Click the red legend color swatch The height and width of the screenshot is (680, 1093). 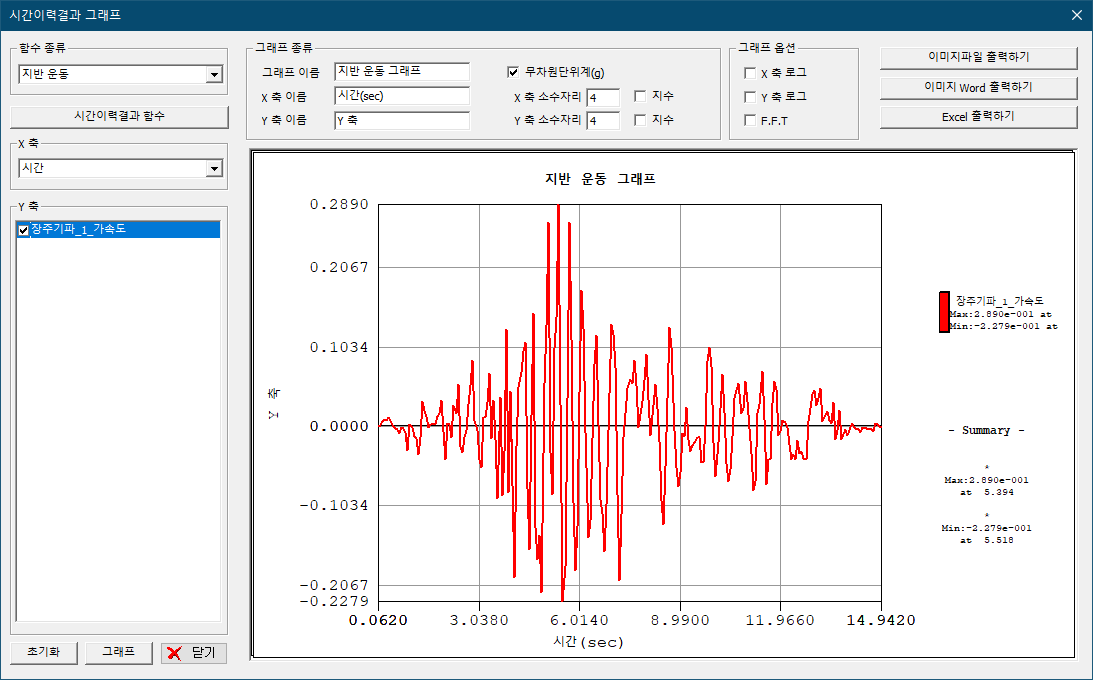[943, 312]
